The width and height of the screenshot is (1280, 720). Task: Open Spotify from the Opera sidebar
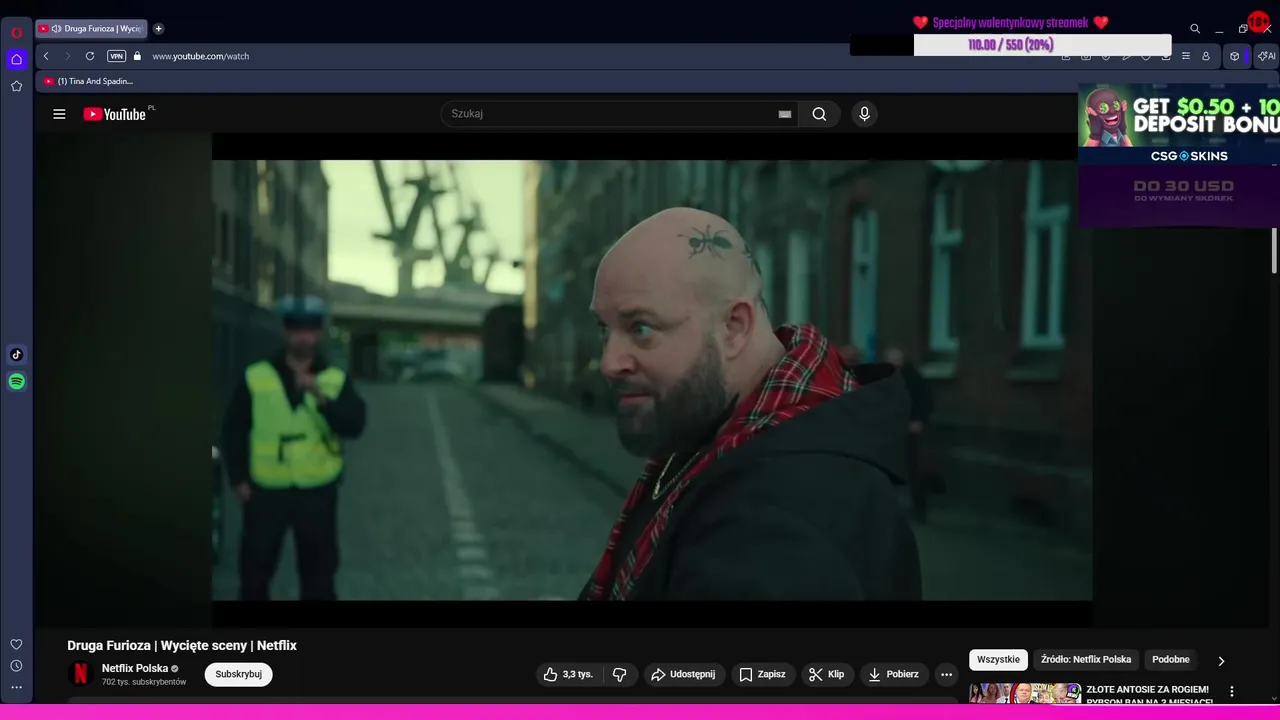16,381
